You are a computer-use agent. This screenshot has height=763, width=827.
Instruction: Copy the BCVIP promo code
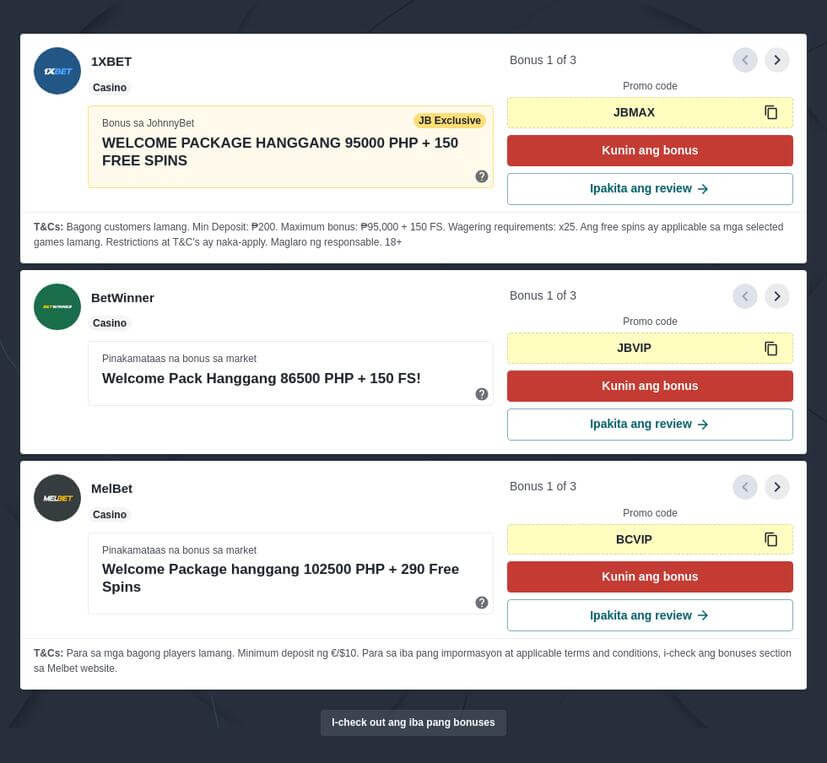coord(771,540)
